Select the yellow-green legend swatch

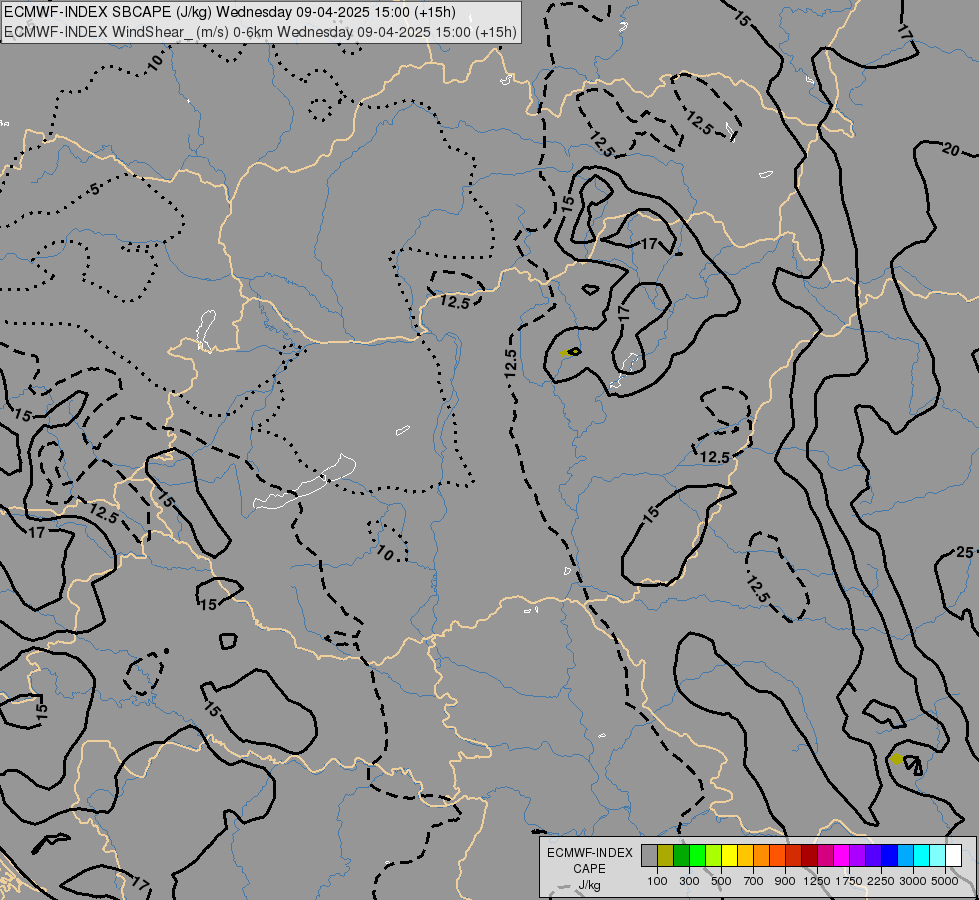pyautogui.click(x=714, y=855)
